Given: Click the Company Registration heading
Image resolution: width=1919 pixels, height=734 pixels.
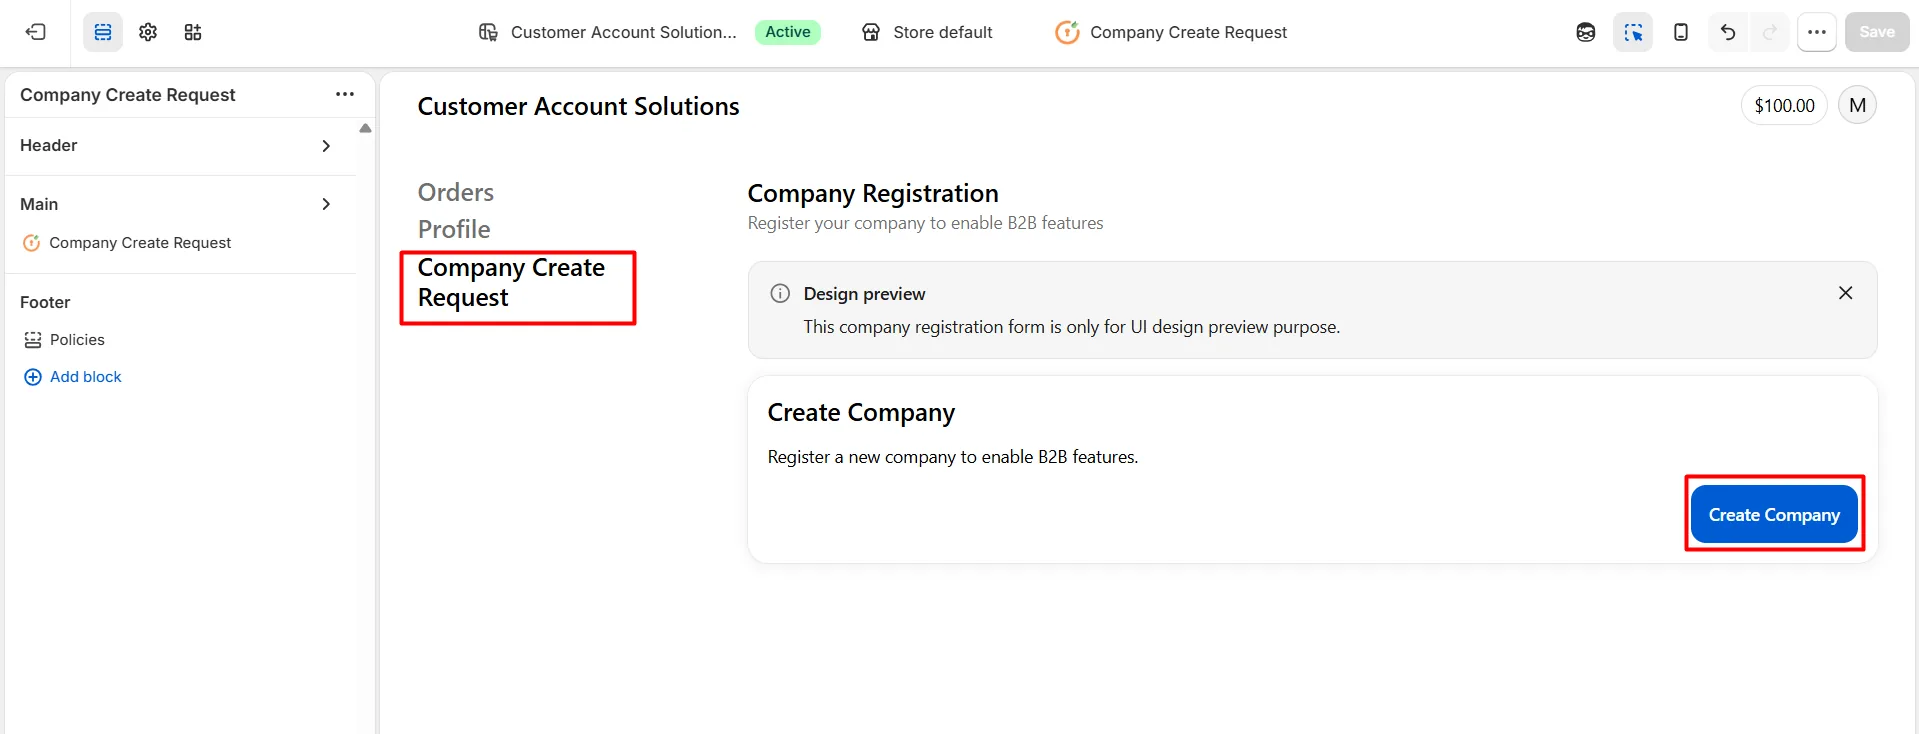Looking at the screenshot, I should pyautogui.click(x=873, y=193).
